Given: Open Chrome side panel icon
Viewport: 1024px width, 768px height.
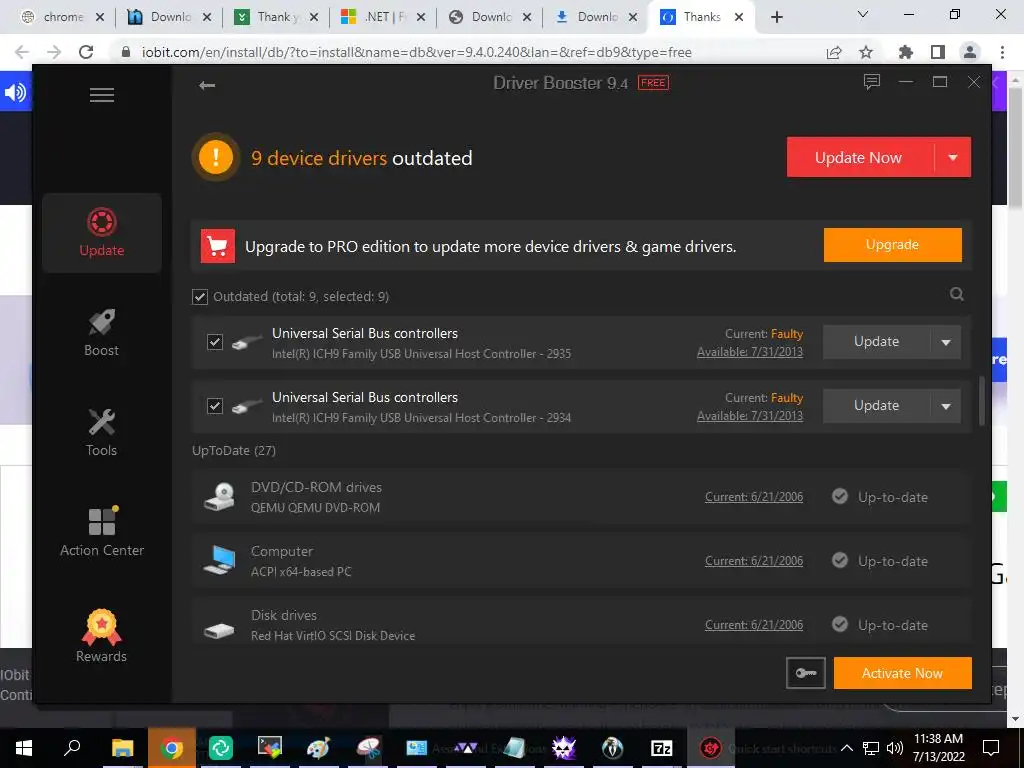Looking at the screenshot, I should pyautogui.click(x=938, y=52).
